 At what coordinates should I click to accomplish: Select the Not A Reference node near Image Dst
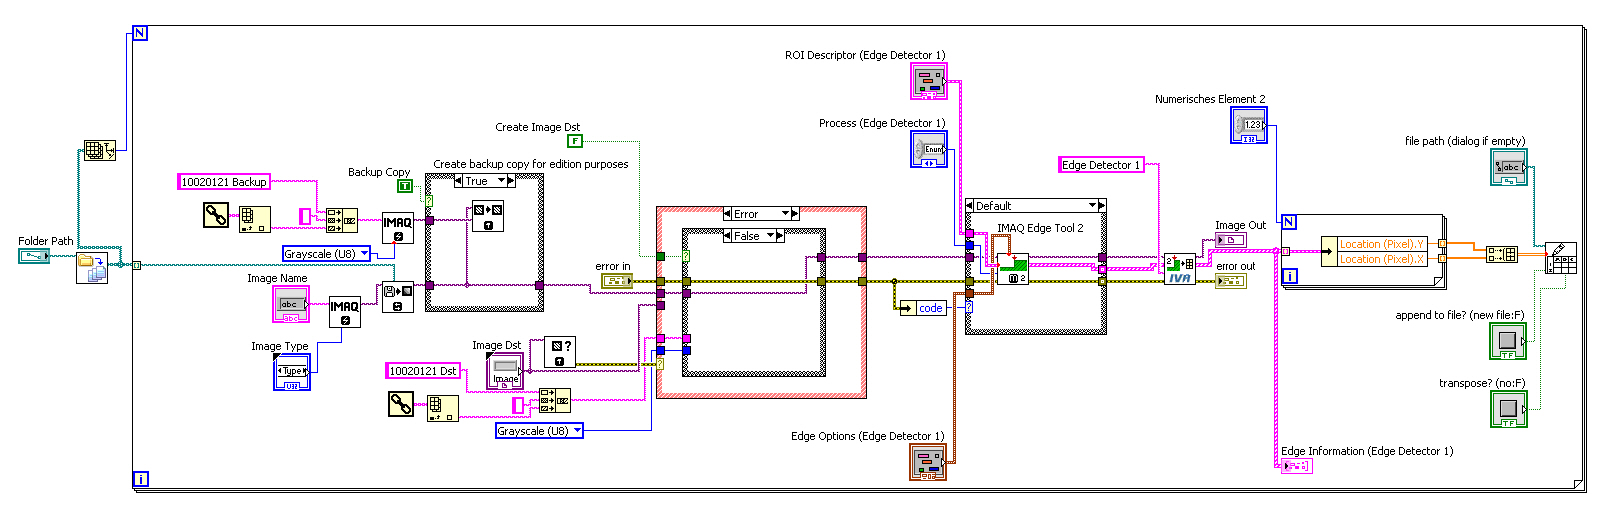pos(560,352)
